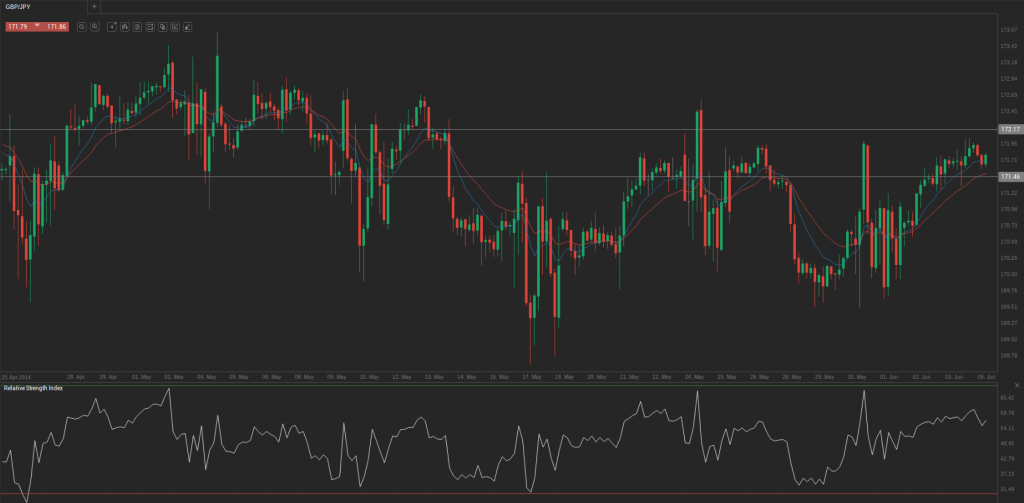This screenshot has width=1024, height=503.
Task: Click the 24. May date label
Action: (x=695, y=377)
